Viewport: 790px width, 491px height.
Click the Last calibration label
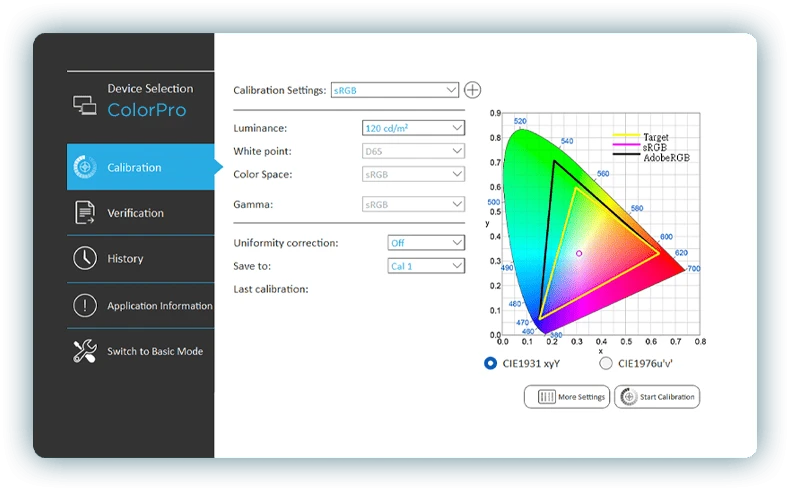click(271, 289)
